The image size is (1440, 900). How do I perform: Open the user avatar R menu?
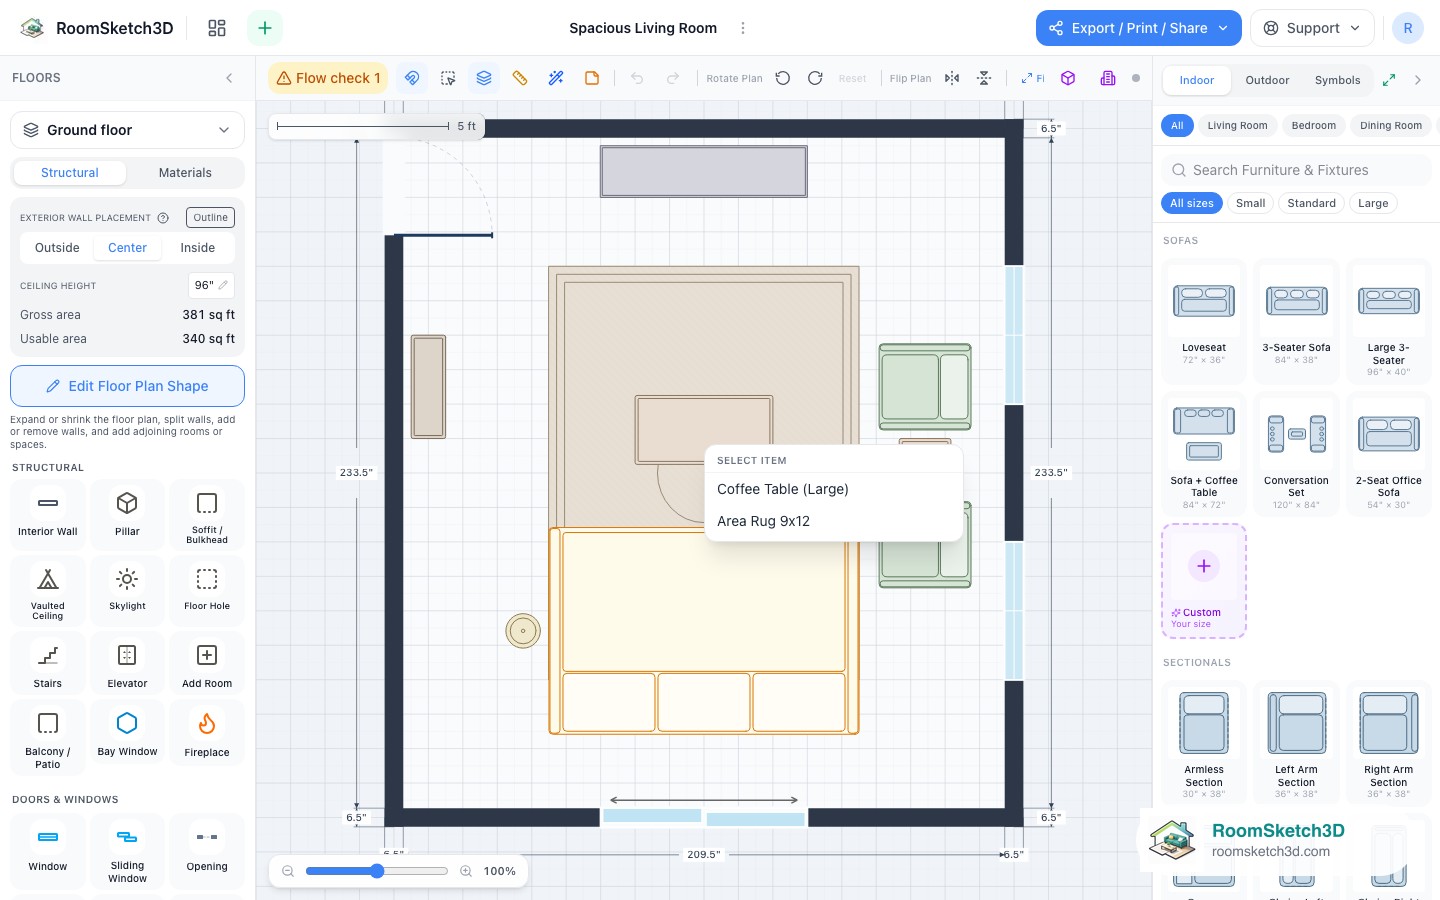click(1408, 28)
